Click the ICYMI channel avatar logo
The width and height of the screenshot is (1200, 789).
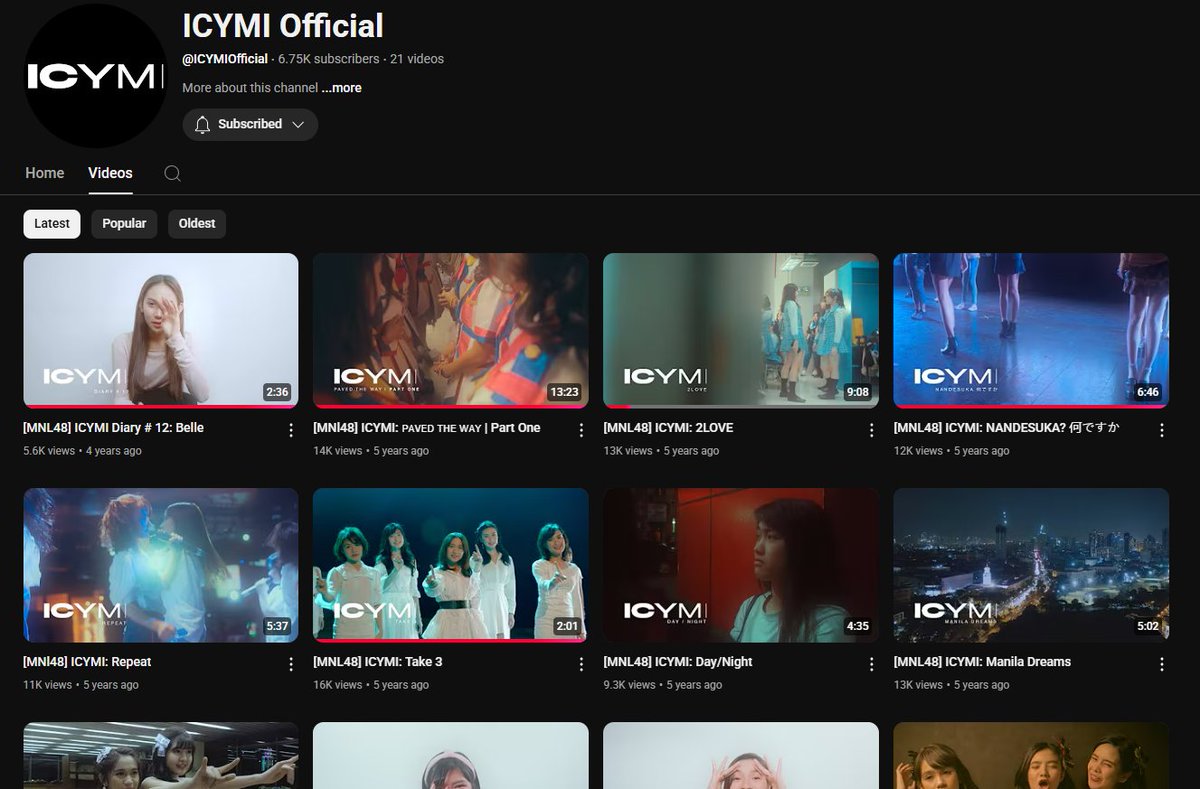tap(95, 76)
